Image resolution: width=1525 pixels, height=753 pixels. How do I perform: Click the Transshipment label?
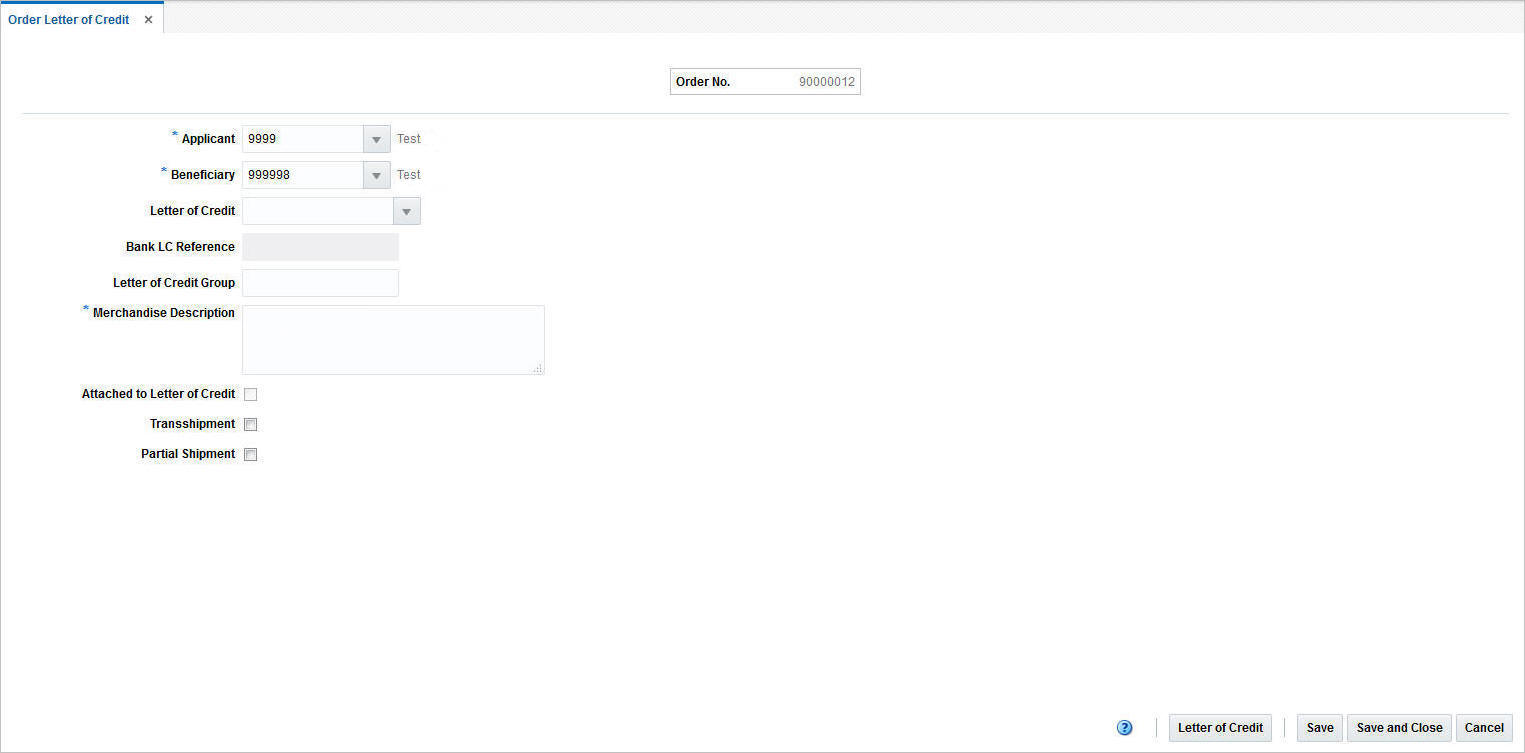click(x=193, y=424)
